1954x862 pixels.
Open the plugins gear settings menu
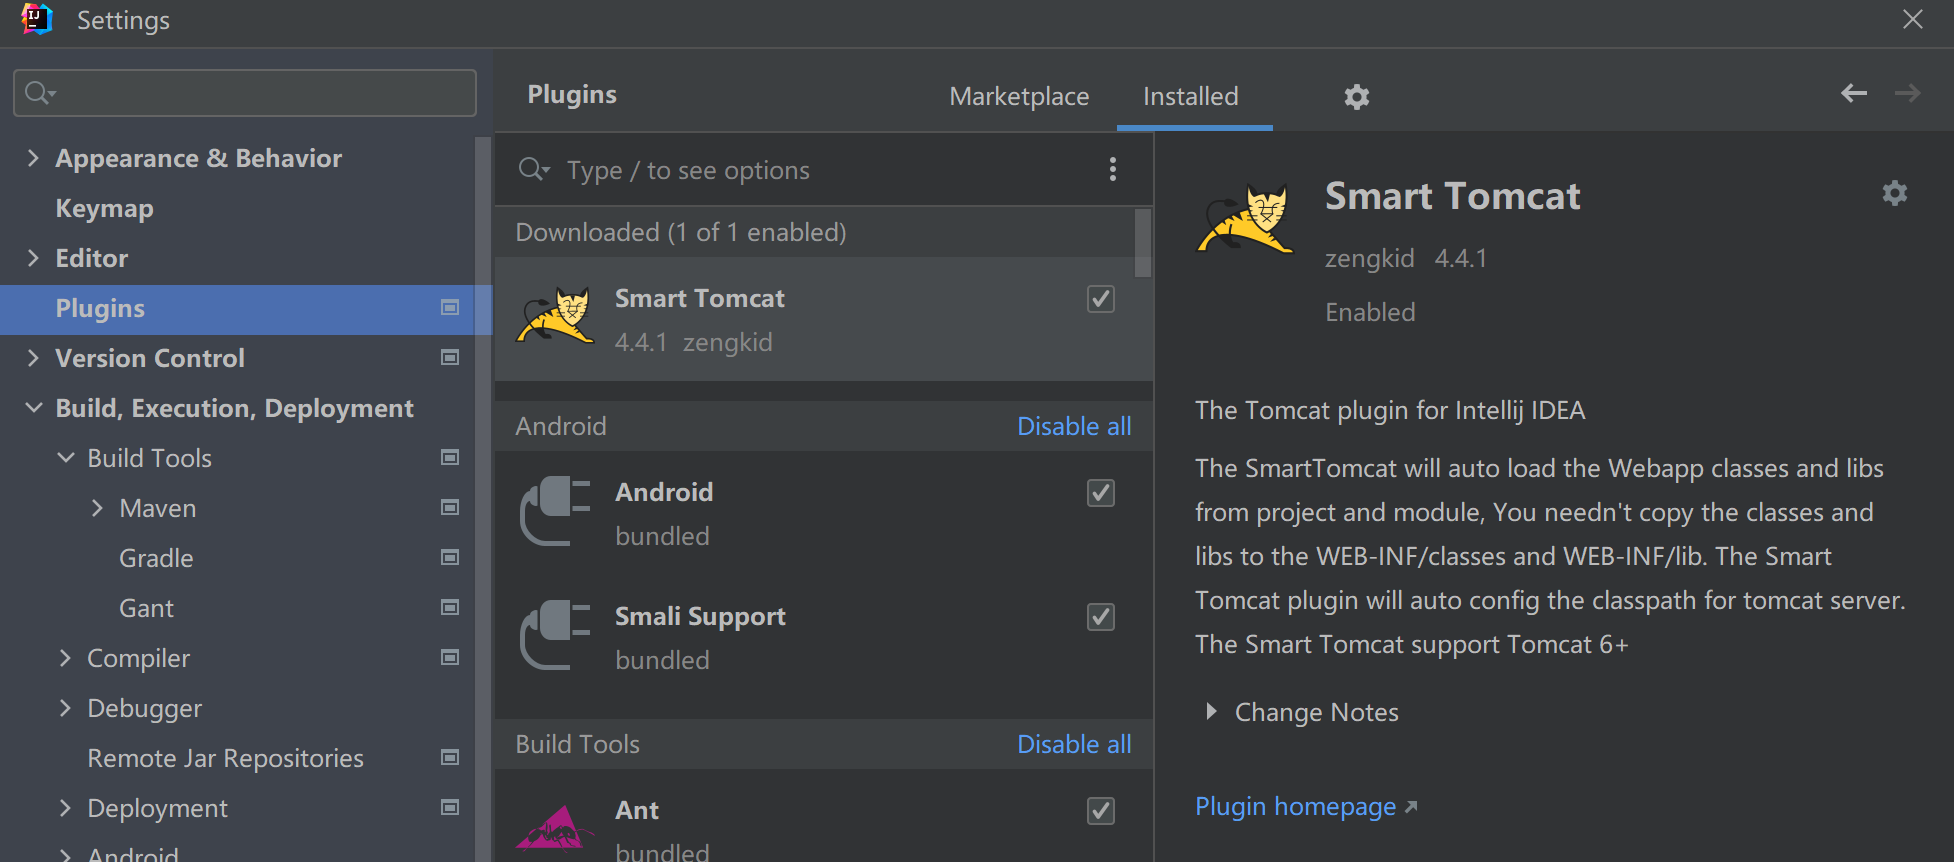(1356, 97)
